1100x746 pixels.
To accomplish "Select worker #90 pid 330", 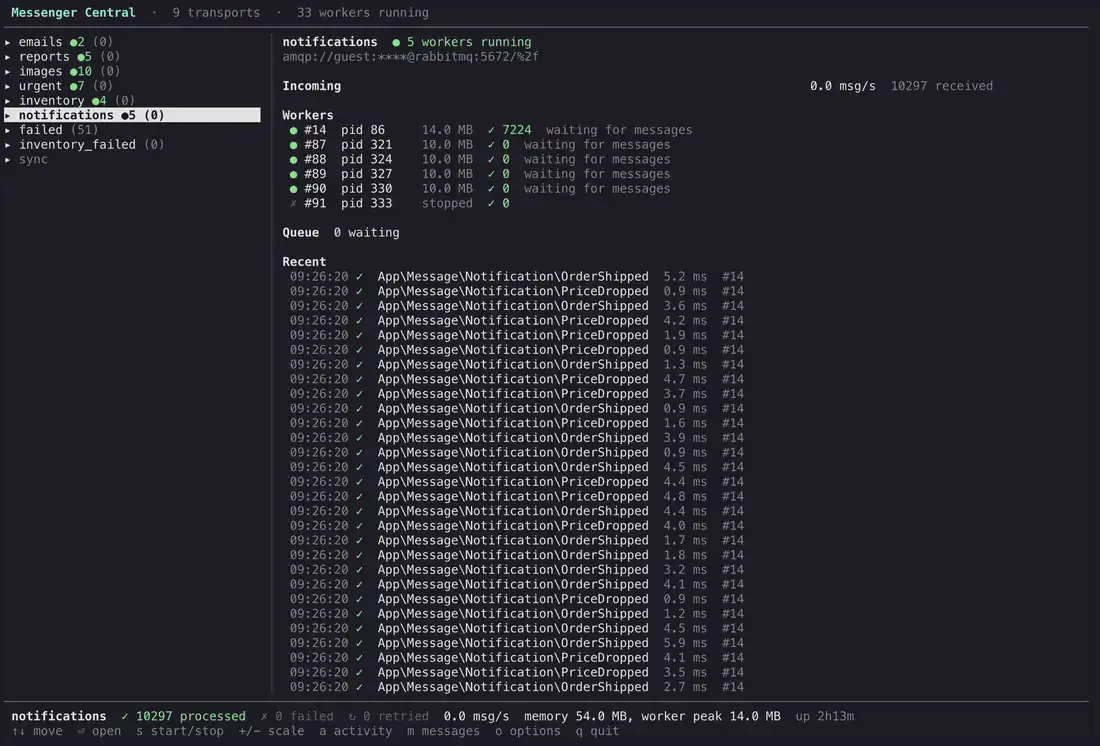I will (480, 189).
